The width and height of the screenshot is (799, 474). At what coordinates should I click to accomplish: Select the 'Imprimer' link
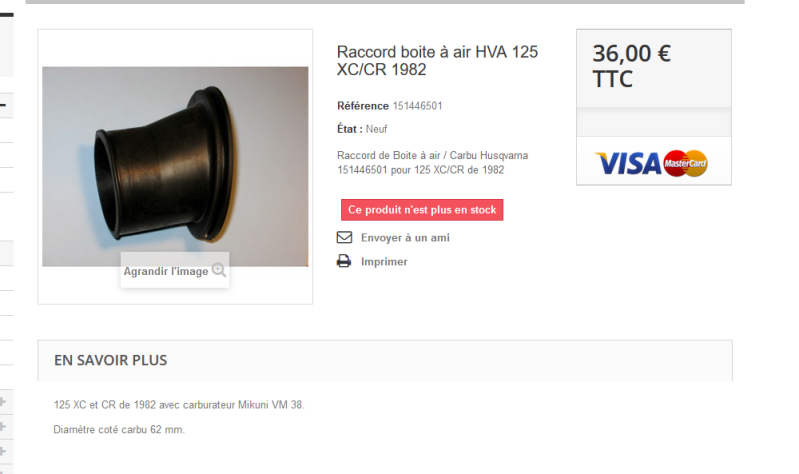(x=384, y=261)
